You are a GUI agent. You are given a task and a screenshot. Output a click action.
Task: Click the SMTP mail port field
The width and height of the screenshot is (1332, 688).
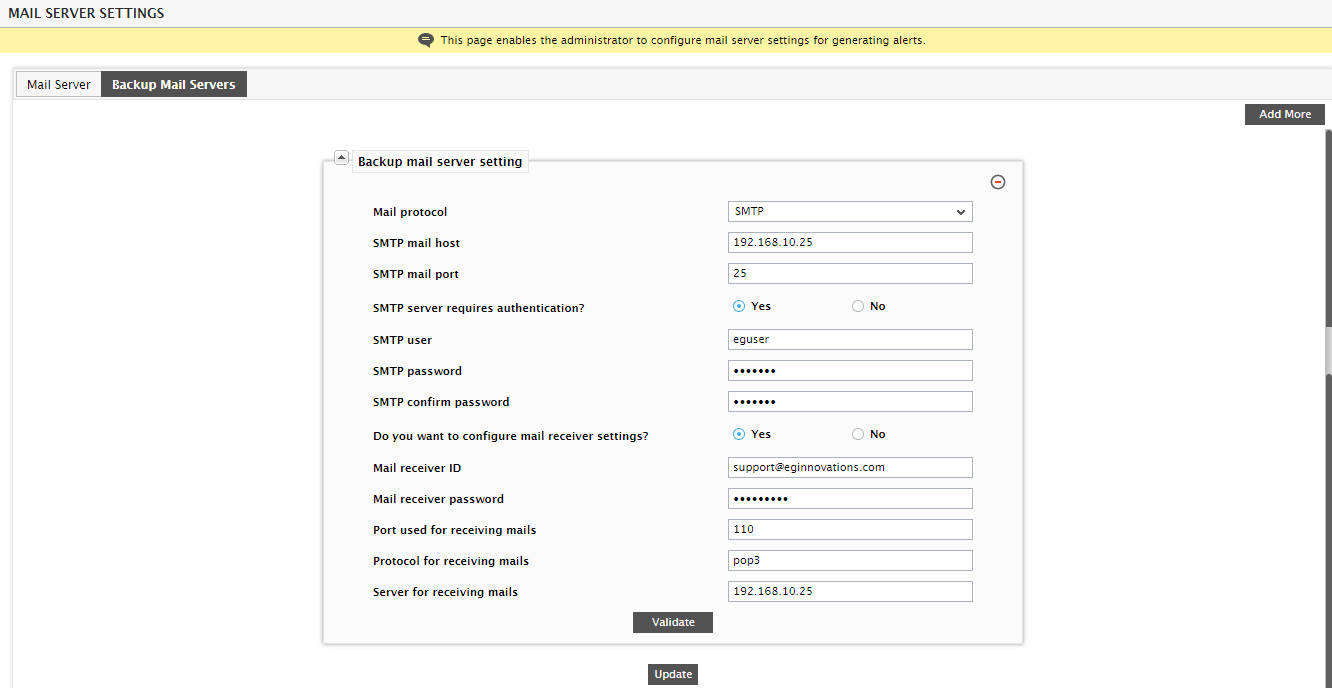[x=850, y=274]
